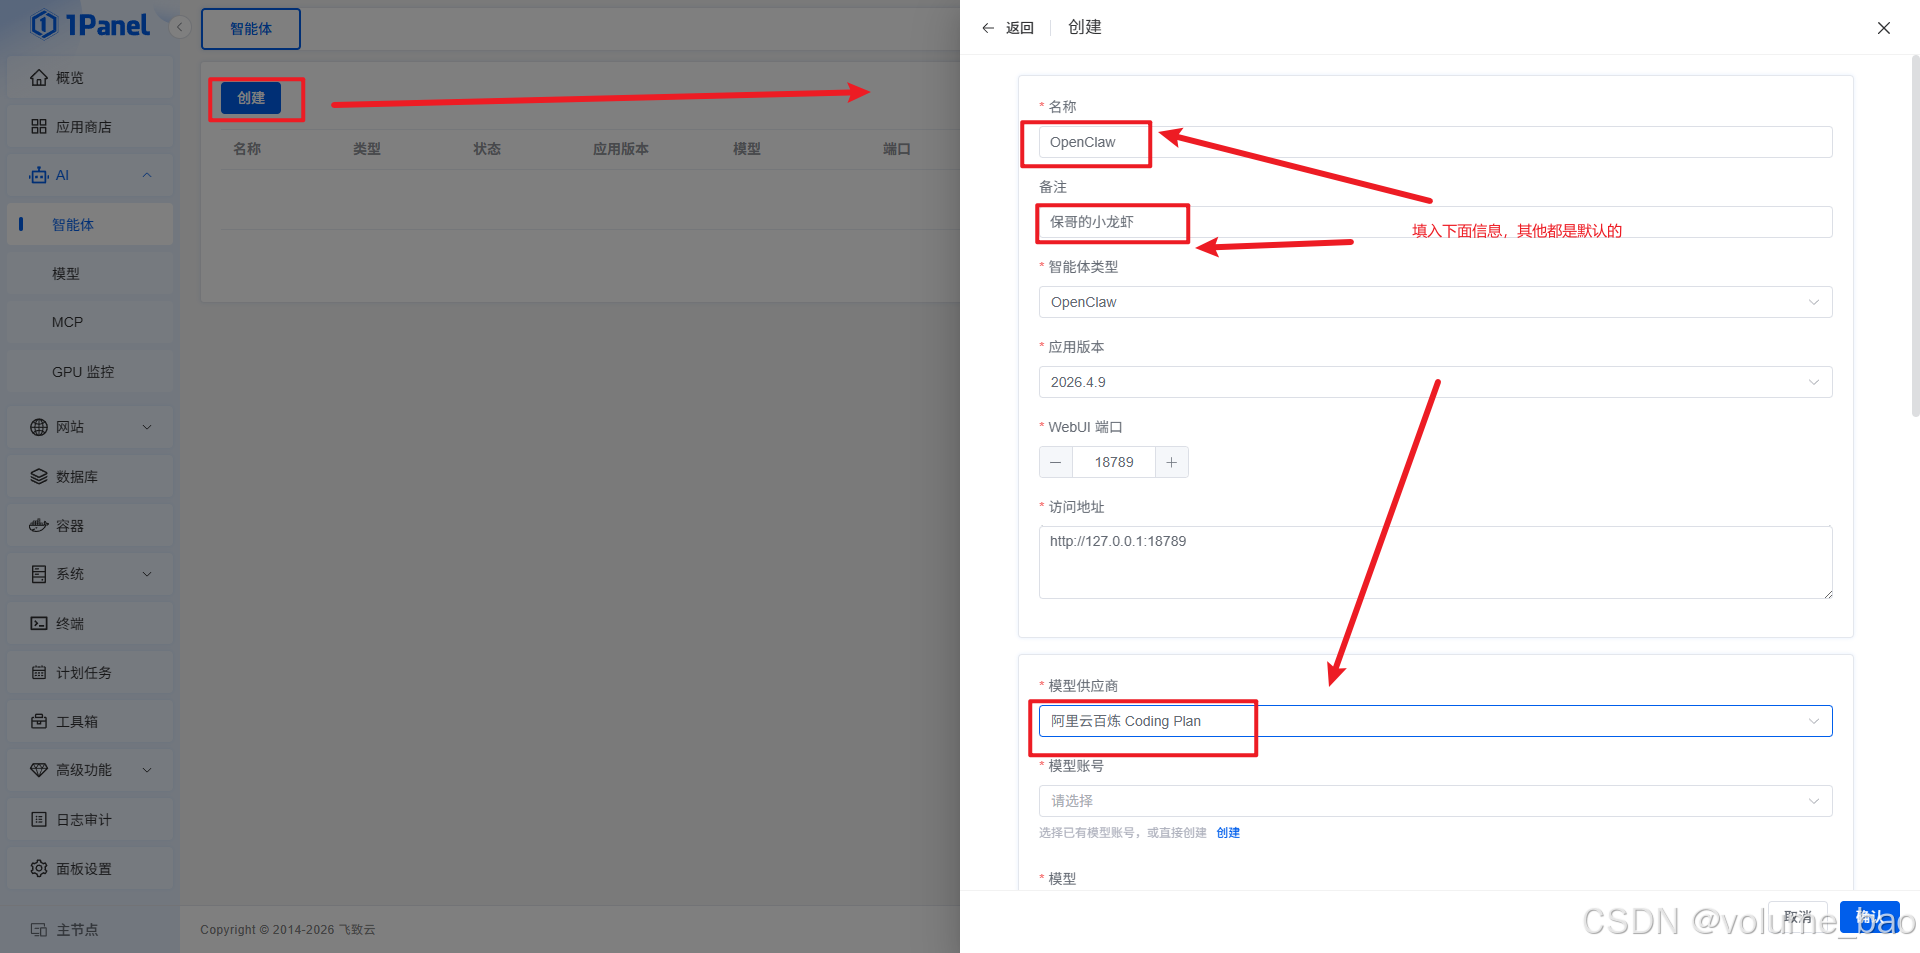
Task: Click the 容器 docker icon
Action: 39,525
